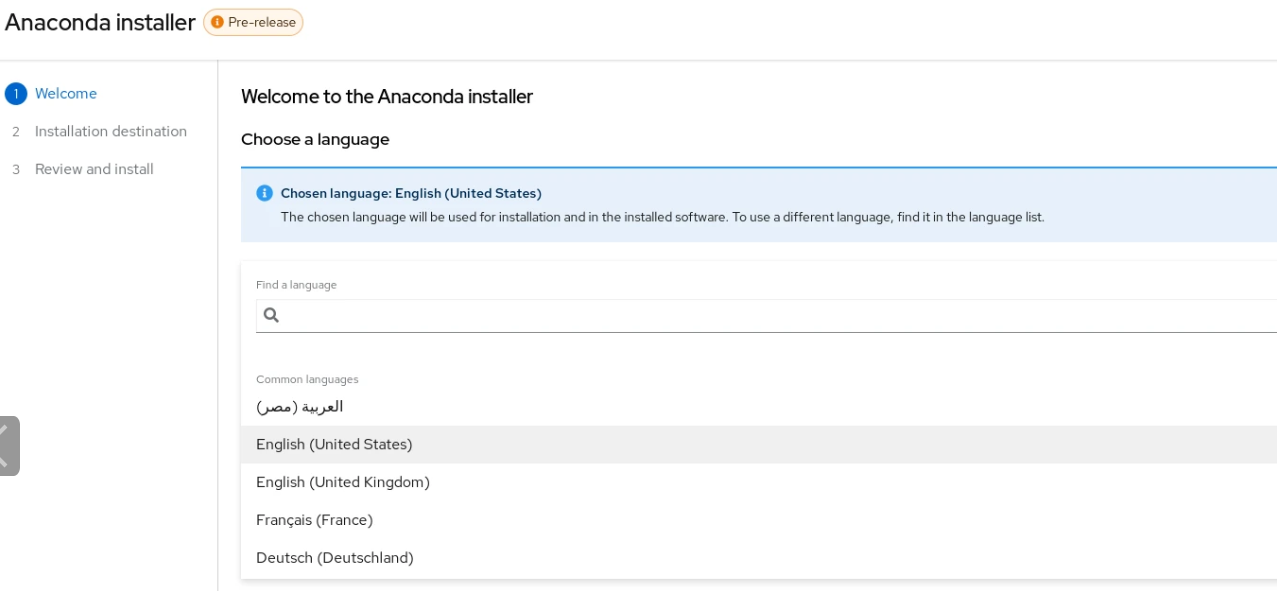Click the step 2 number in sidebar

pyautogui.click(x=16, y=132)
